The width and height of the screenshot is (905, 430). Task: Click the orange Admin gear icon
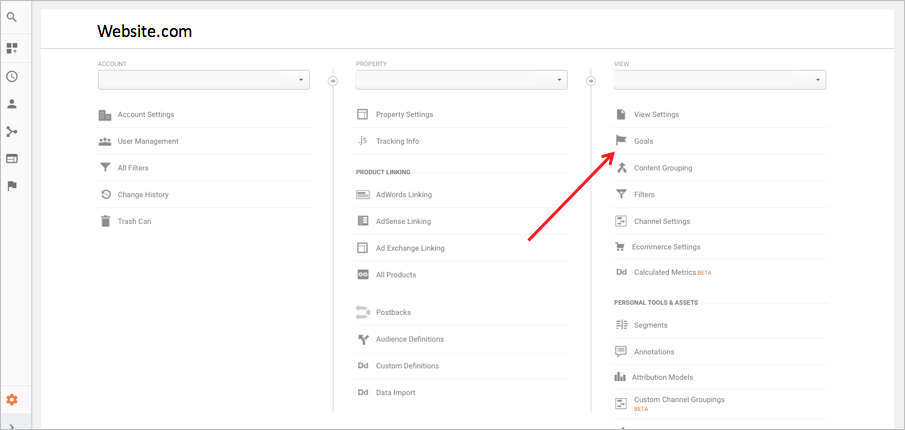click(12, 400)
